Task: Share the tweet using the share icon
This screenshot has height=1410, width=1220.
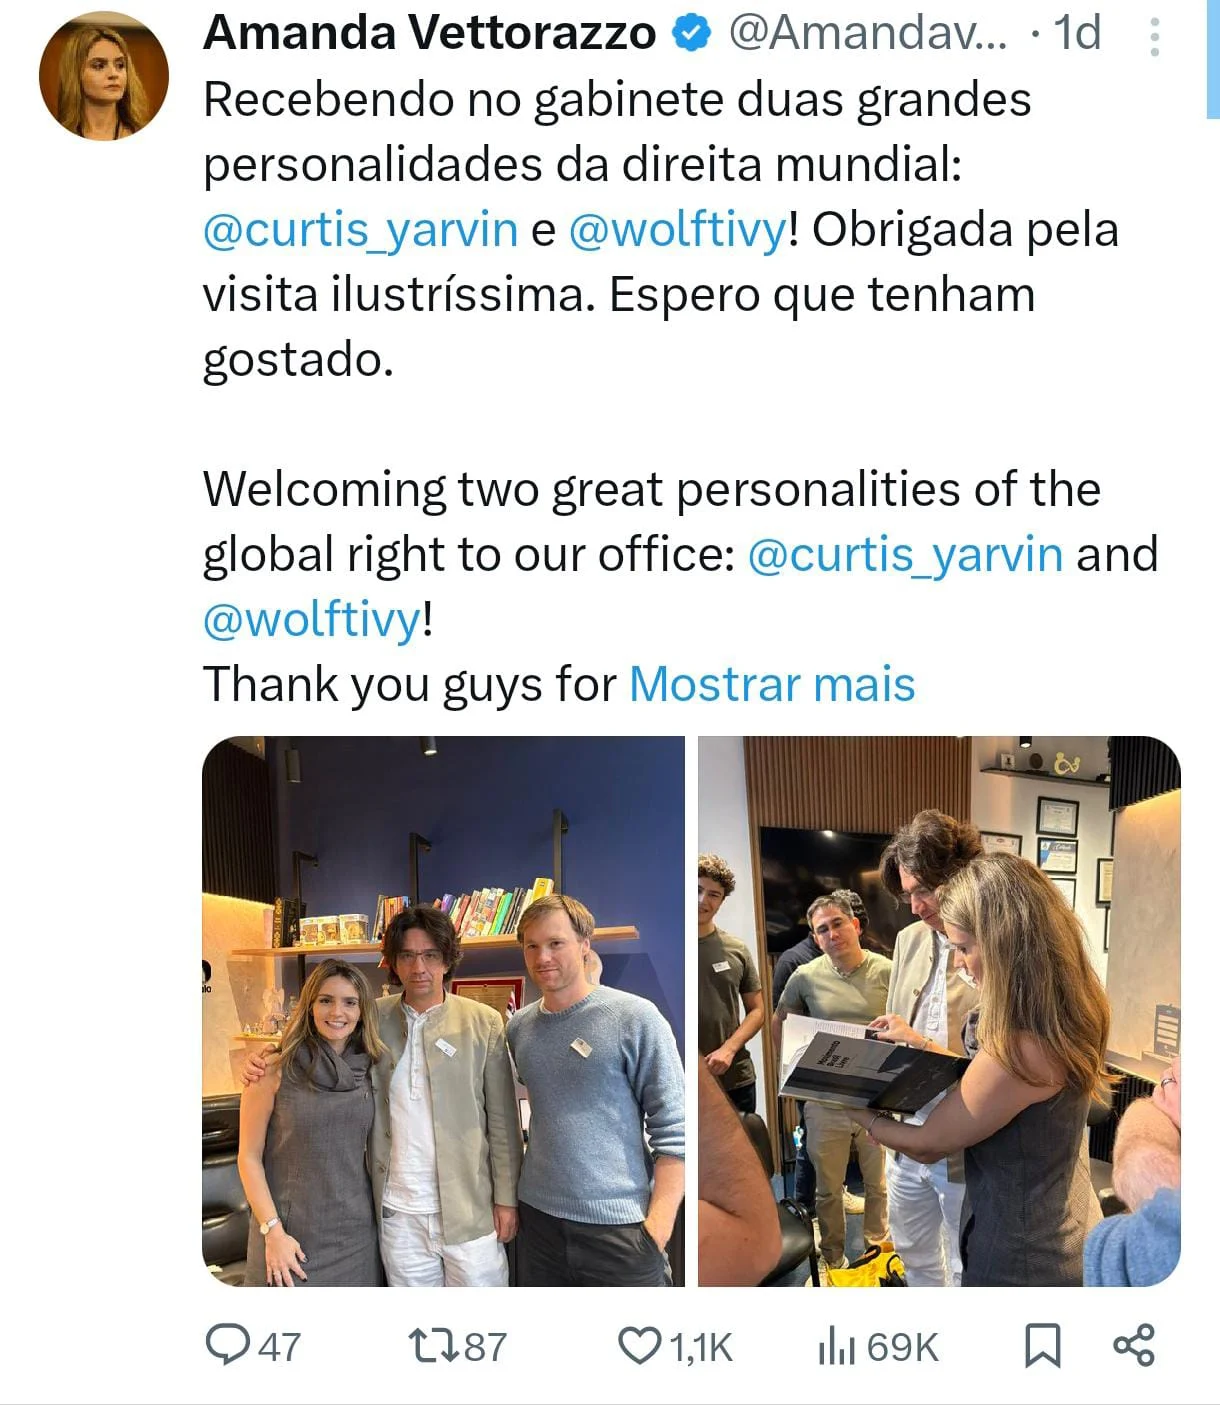Action: point(1134,1345)
